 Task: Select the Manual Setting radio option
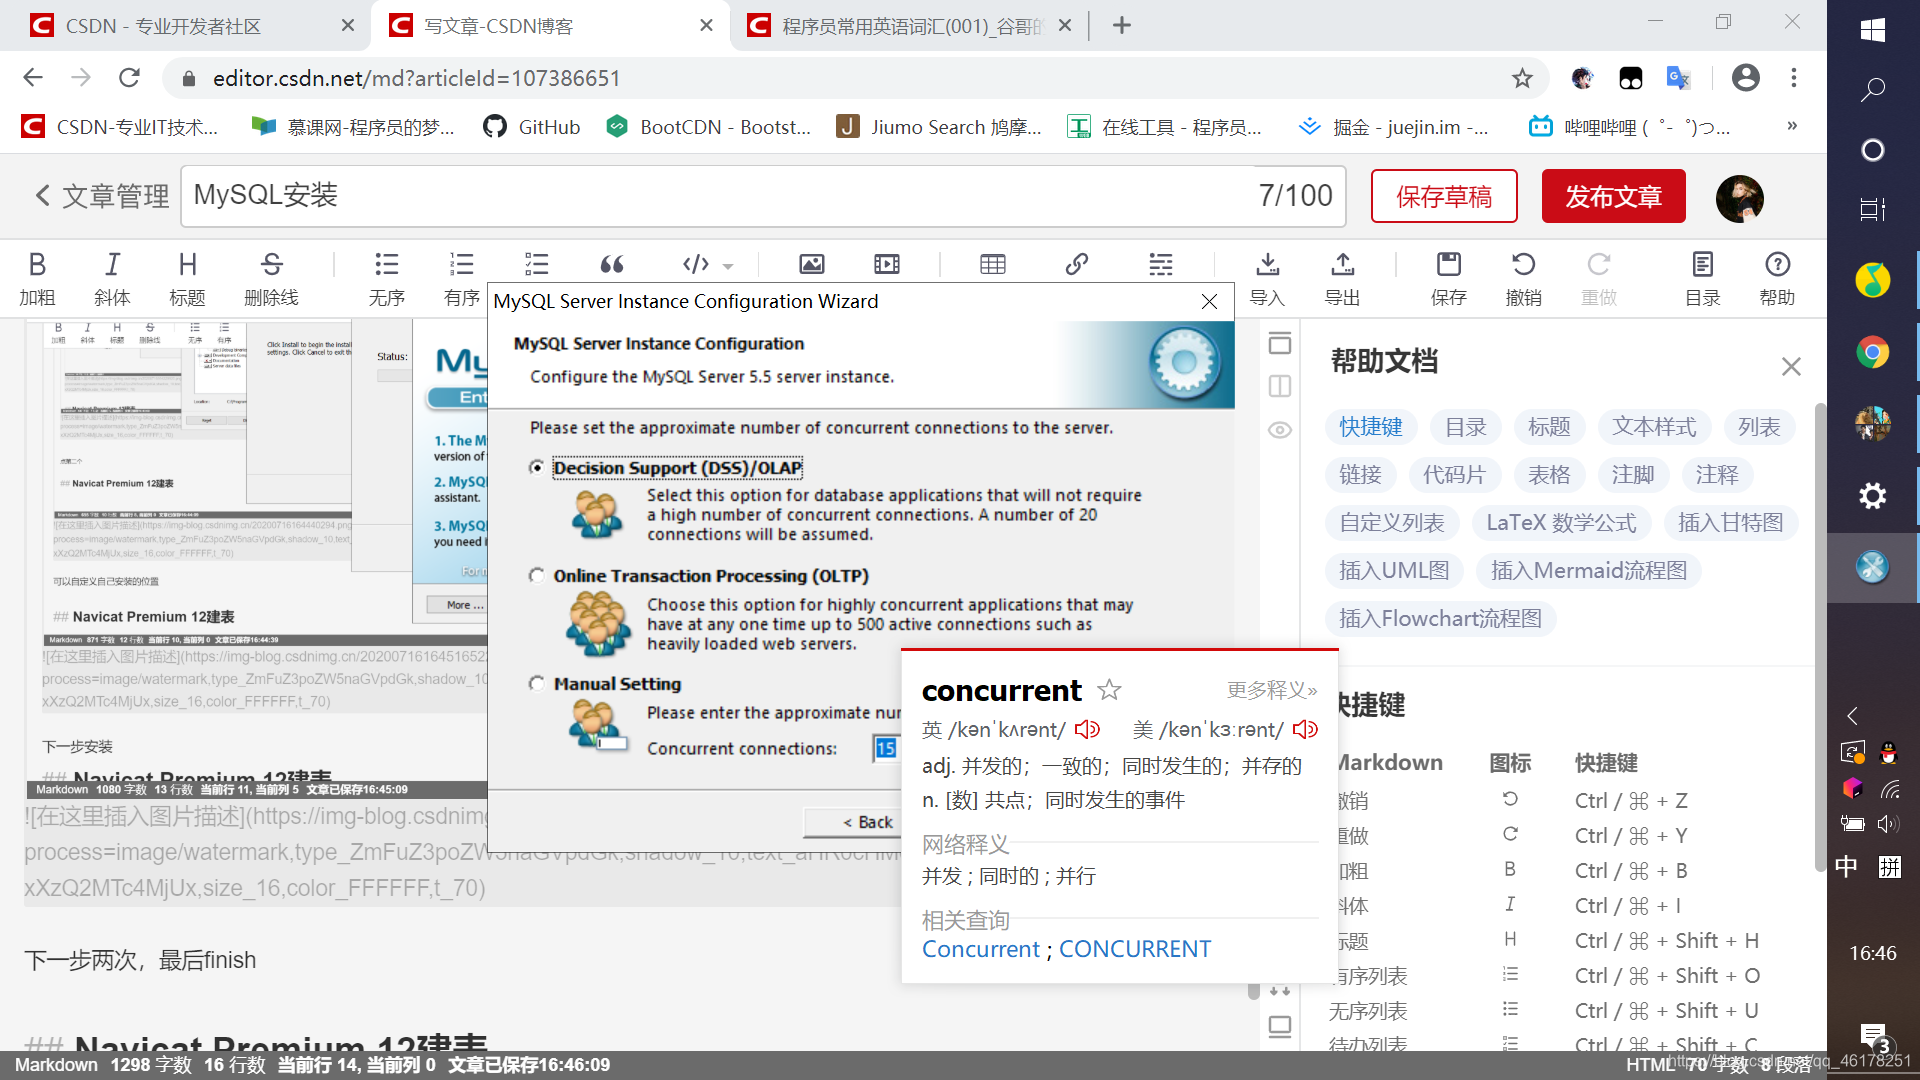[537, 684]
